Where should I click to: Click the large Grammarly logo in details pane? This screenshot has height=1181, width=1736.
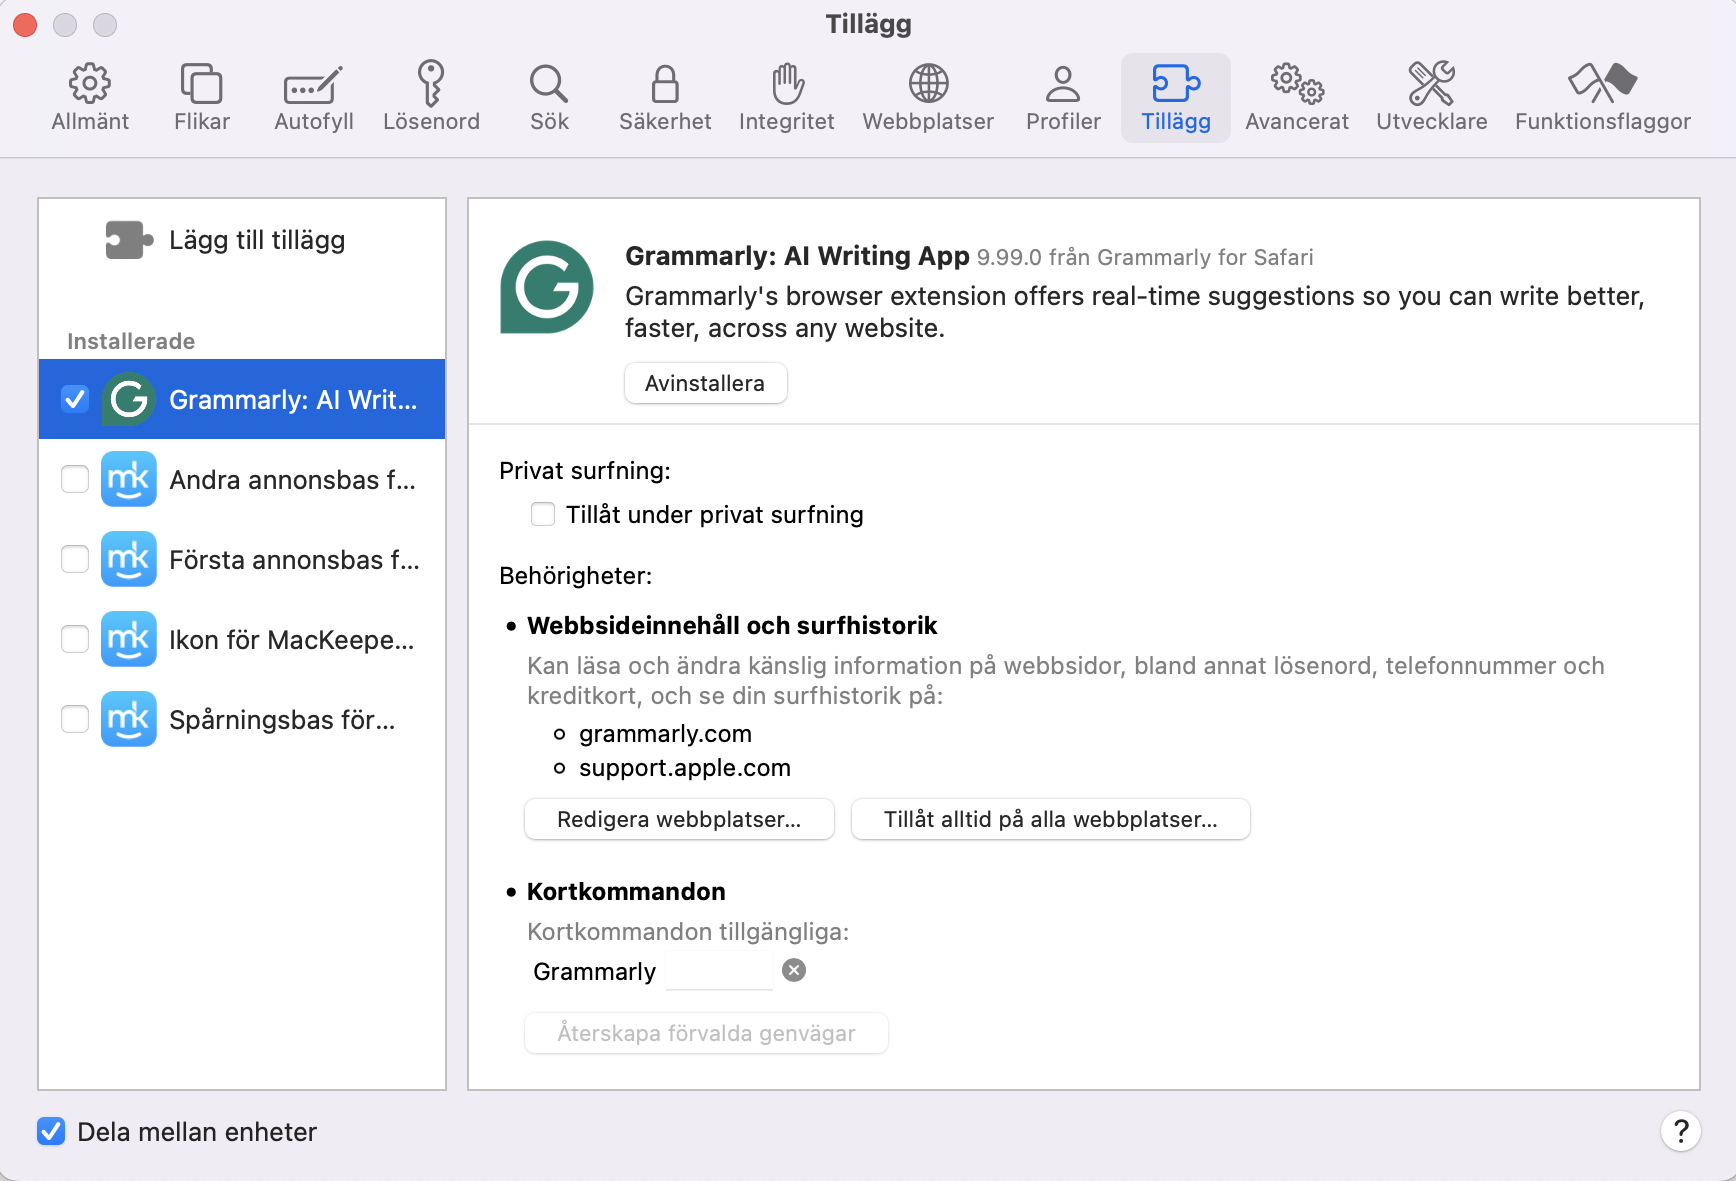547,287
